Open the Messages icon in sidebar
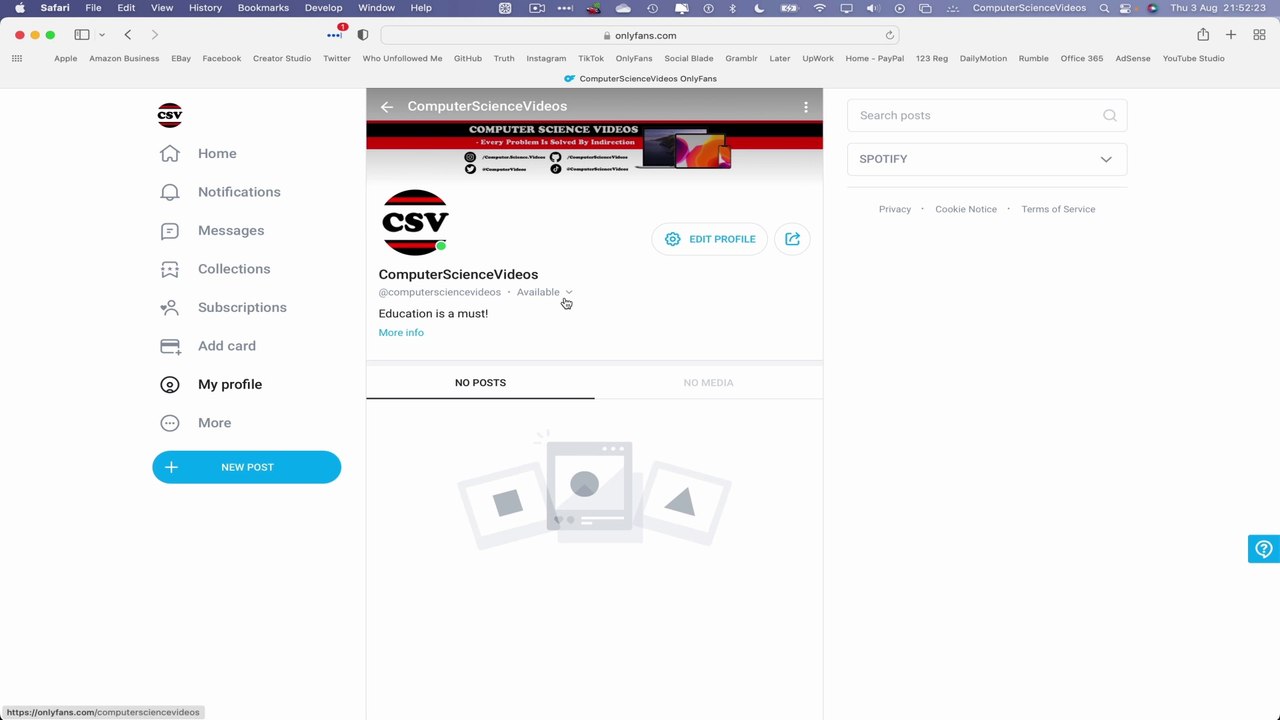Screen dimensions: 1280x720 tap(170, 230)
